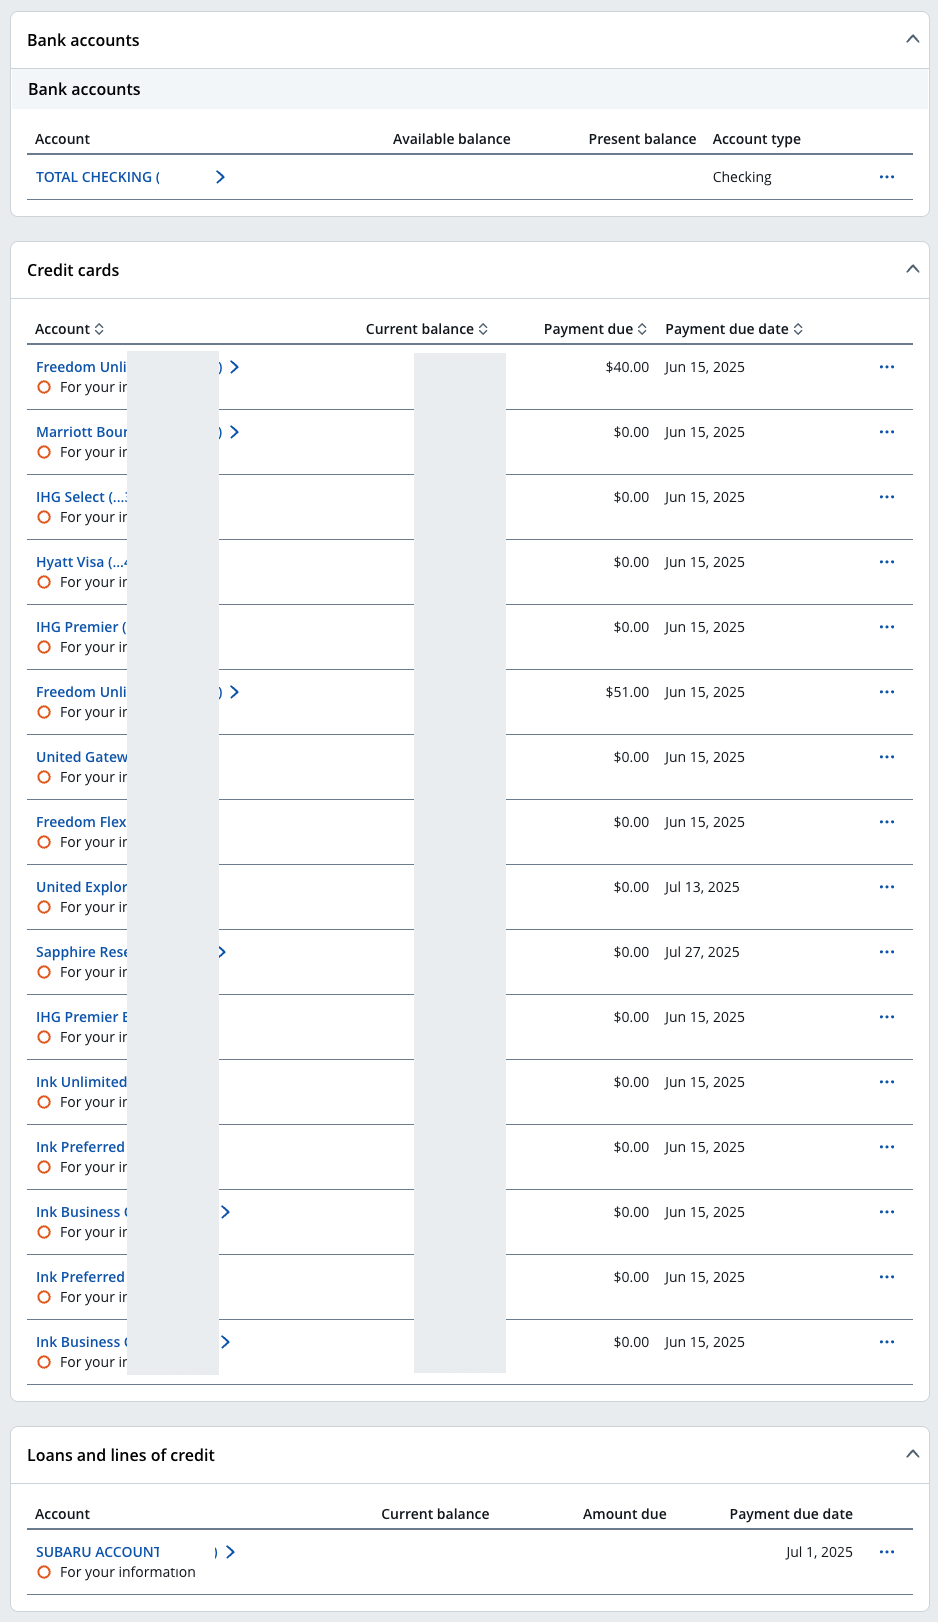Click the Jul 13, 2025 due date
The image size is (938, 1622).
(x=702, y=887)
